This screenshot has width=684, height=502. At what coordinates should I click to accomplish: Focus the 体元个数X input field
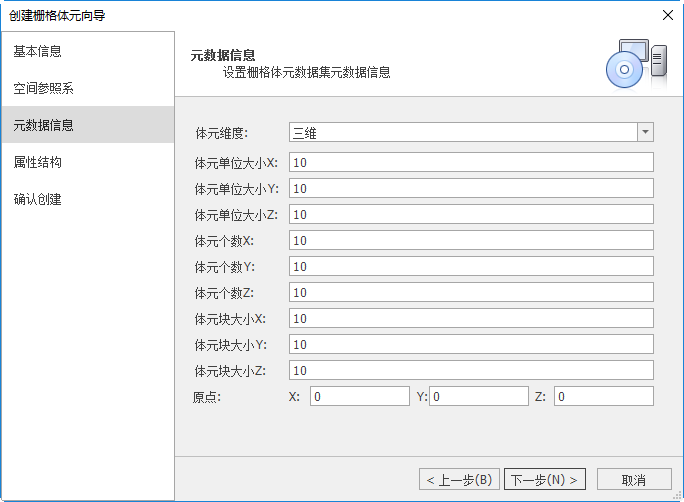point(470,240)
